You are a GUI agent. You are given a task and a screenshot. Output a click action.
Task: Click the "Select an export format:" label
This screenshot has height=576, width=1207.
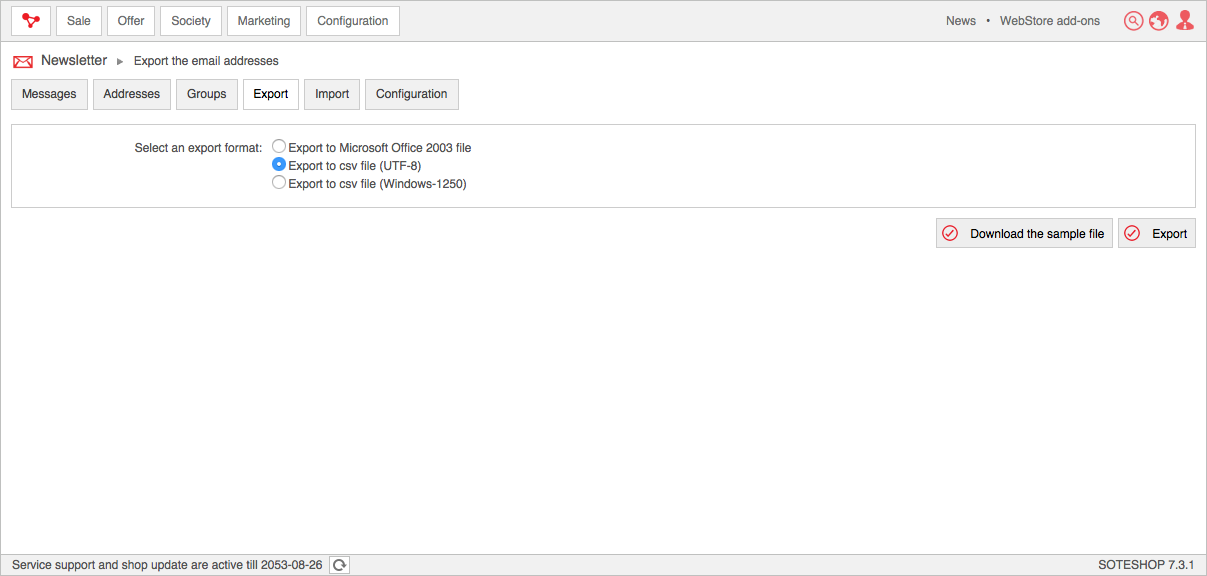click(x=198, y=148)
